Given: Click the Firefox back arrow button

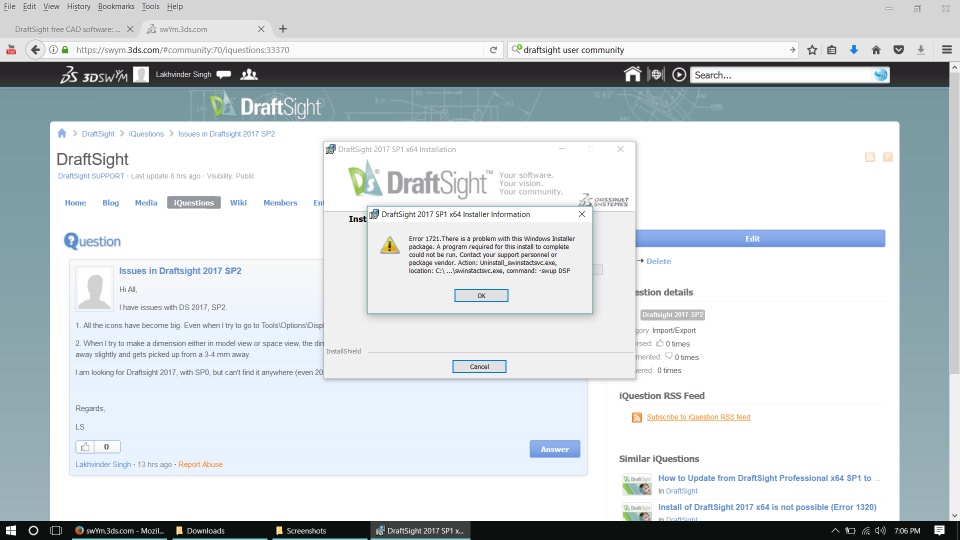Looking at the screenshot, I should pyautogui.click(x=35, y=50).
